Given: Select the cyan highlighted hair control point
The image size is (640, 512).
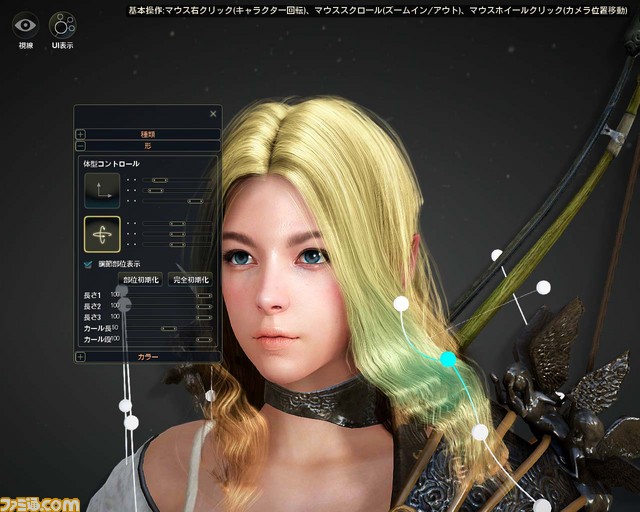Looking at the screenshot, I should [448, 359].
